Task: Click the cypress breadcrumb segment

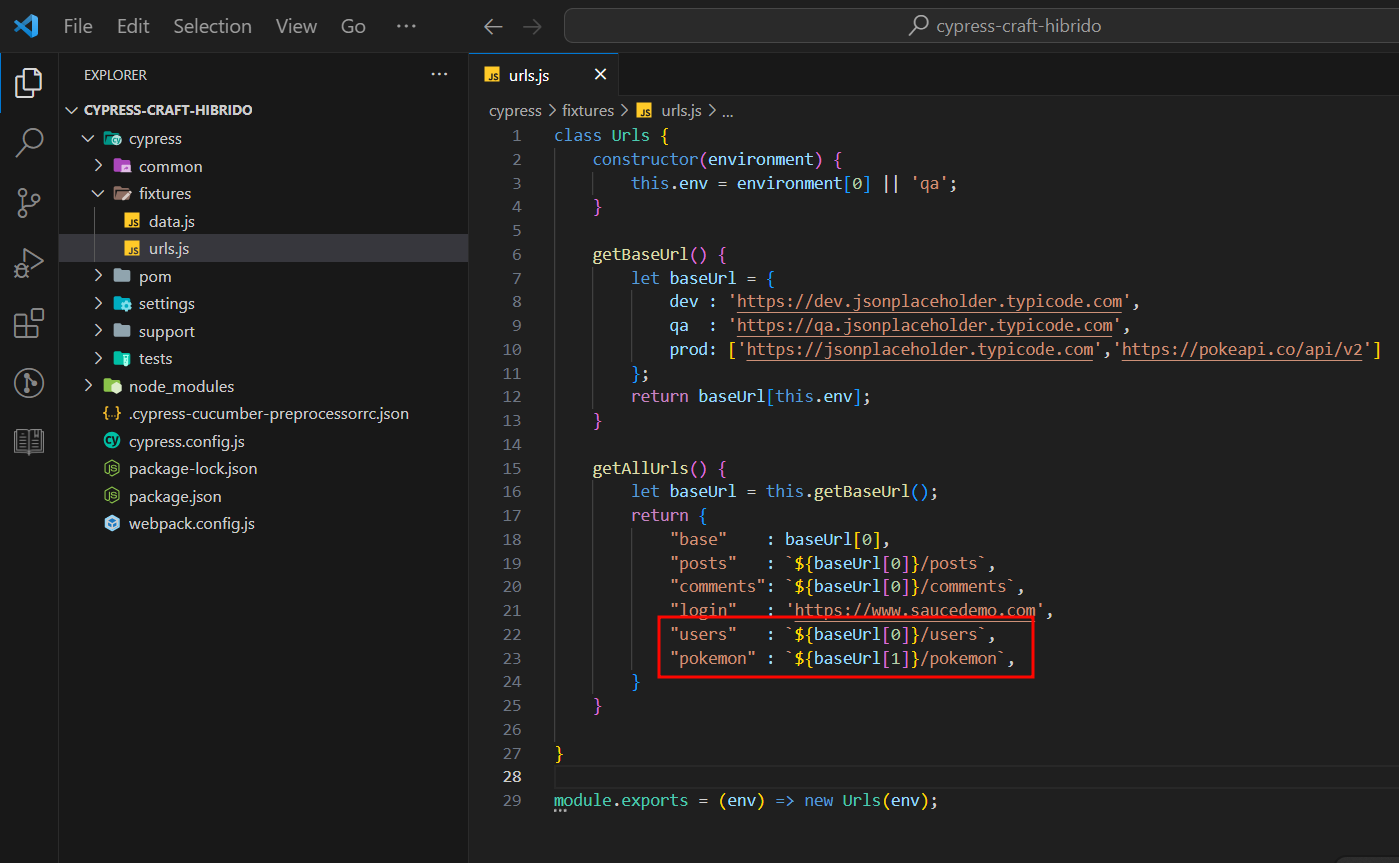Action: pos(515,111)
